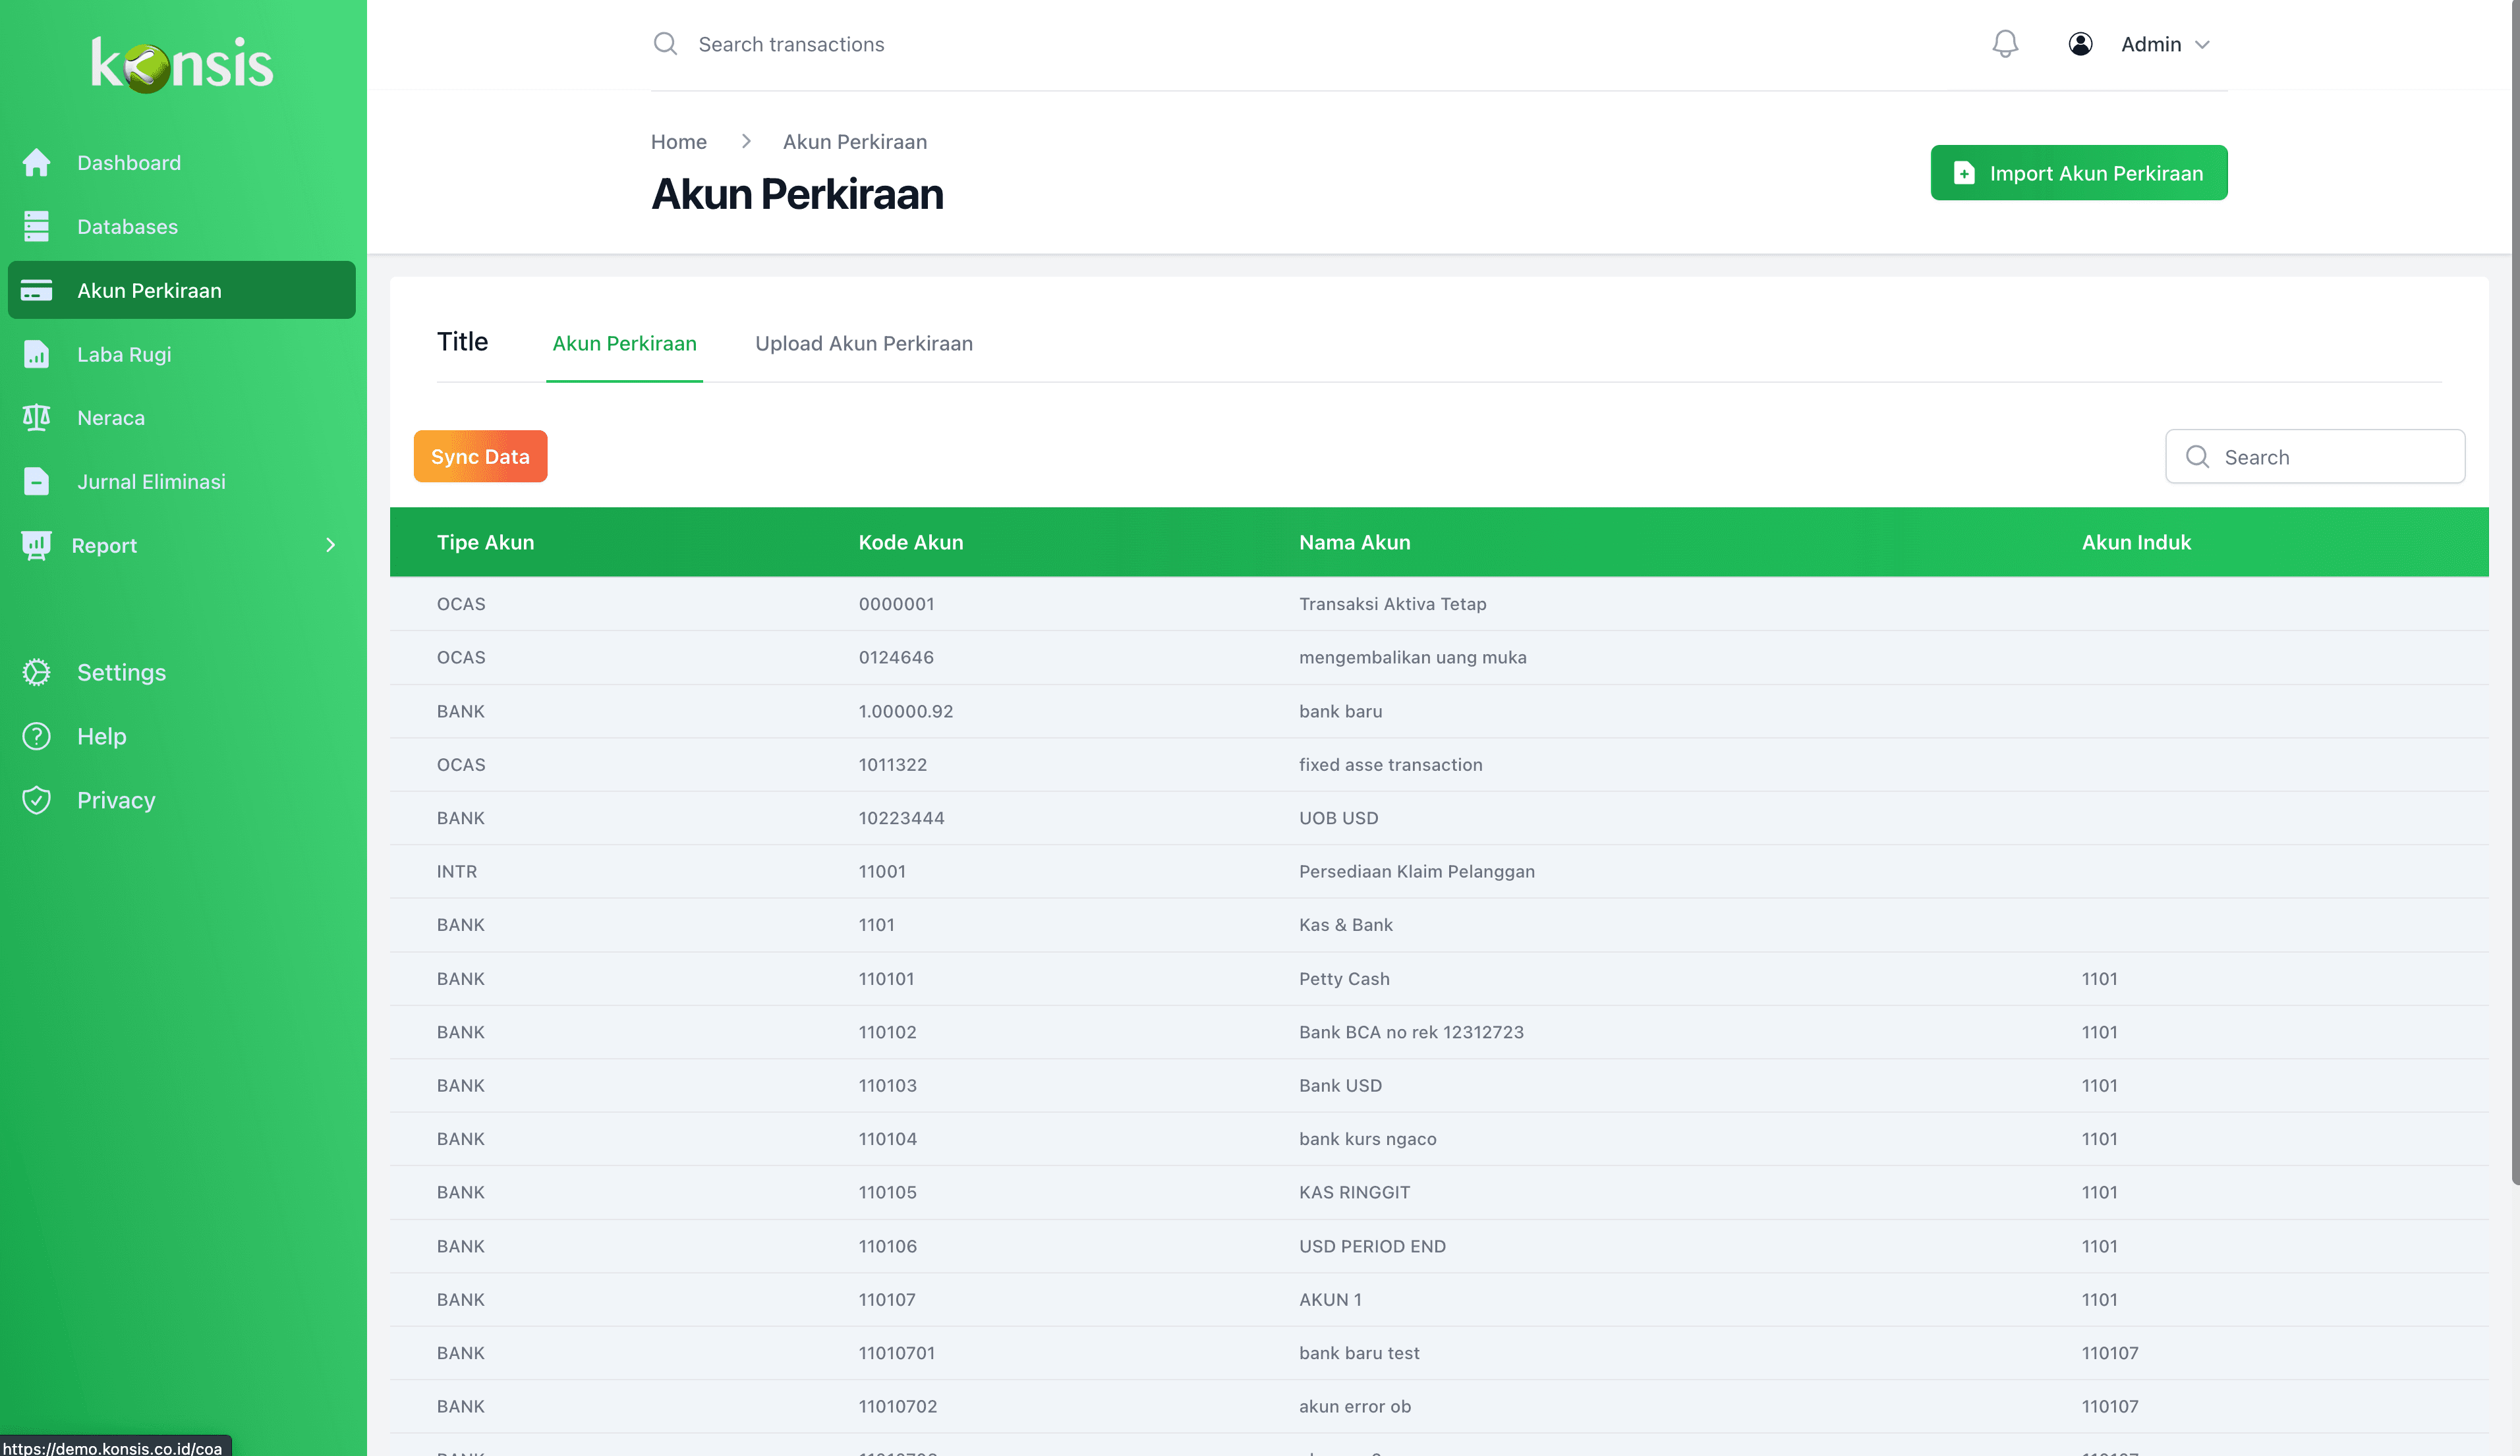This screenshot has width=2520, height=1456.
Task: Open Databases via its server icon
Action: tap(37, 226)
